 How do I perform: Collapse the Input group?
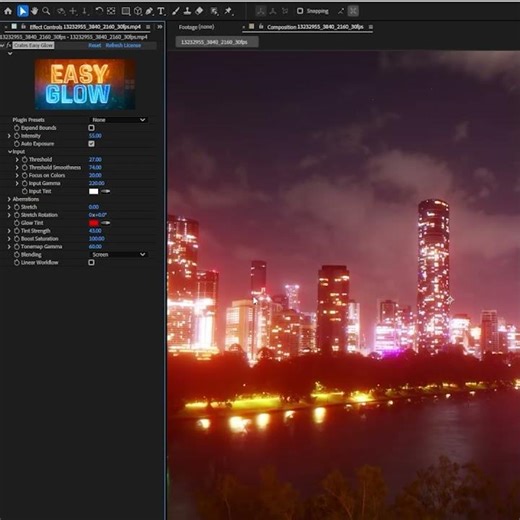(10, 151)
